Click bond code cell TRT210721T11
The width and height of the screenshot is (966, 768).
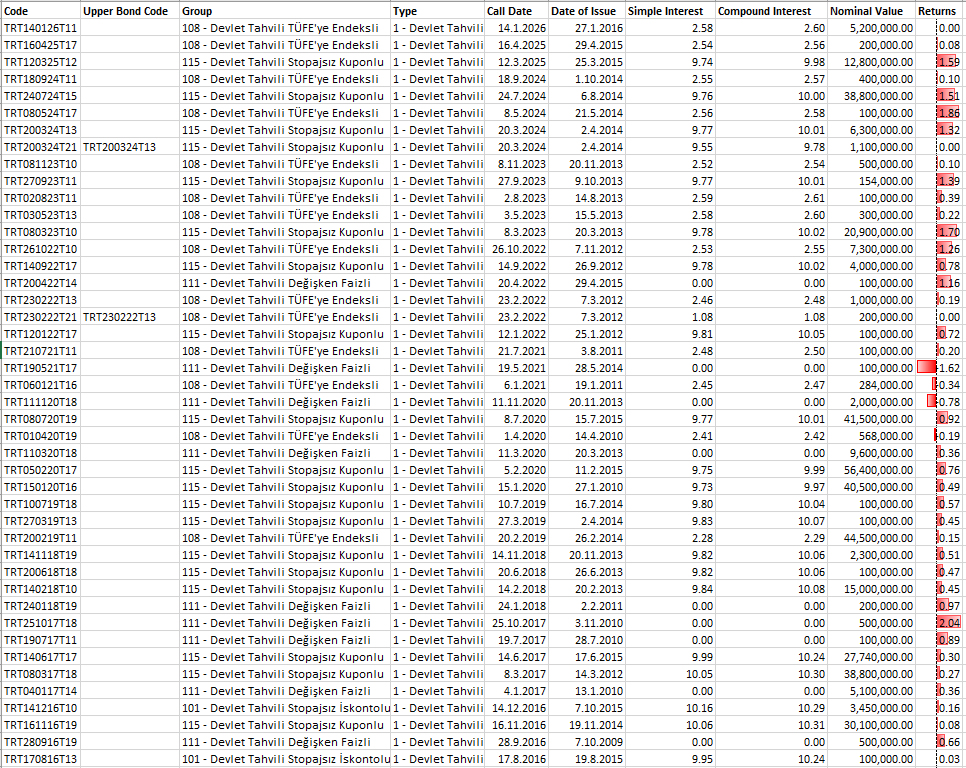41,351
